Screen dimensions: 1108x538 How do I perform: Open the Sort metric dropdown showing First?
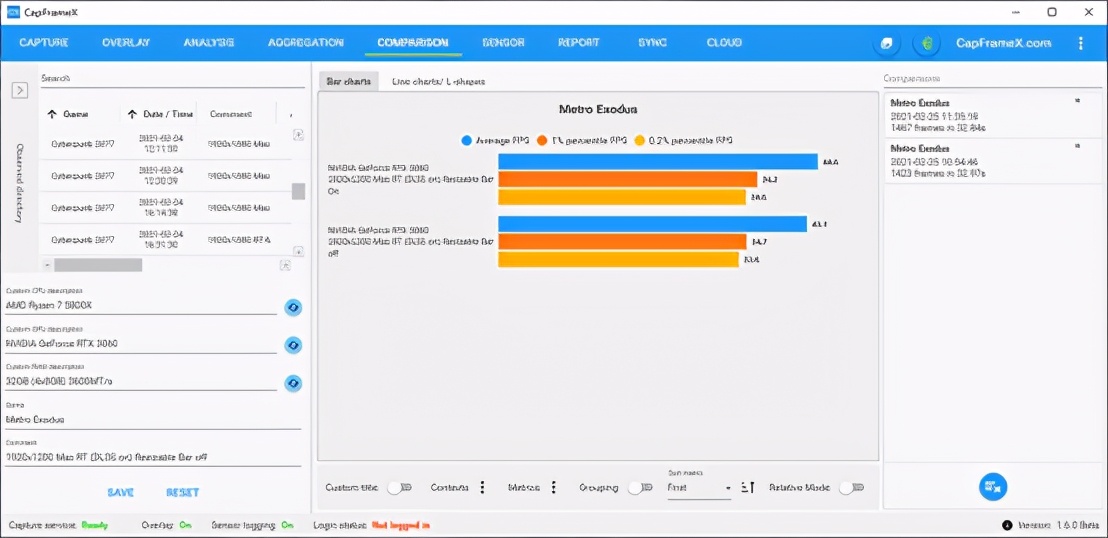pyautogui.click(x=699, y=488)
